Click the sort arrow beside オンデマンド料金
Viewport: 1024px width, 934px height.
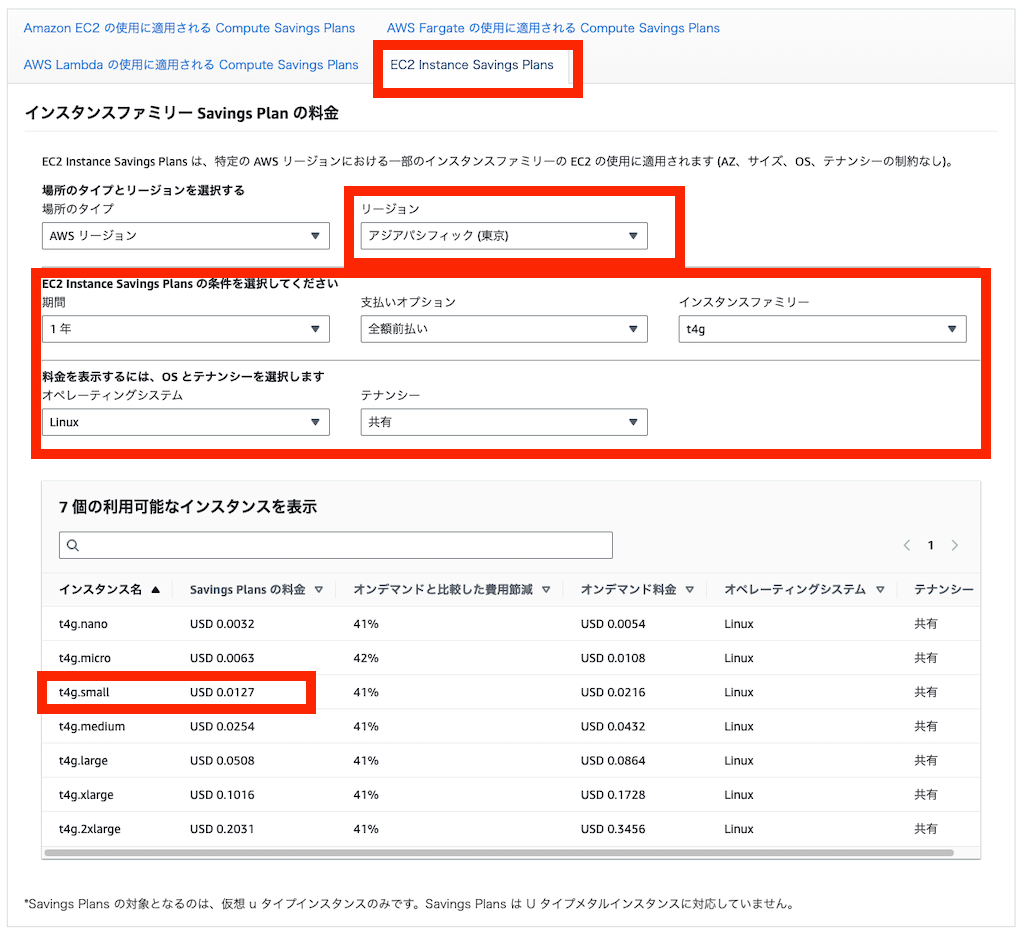click(690, 590)
